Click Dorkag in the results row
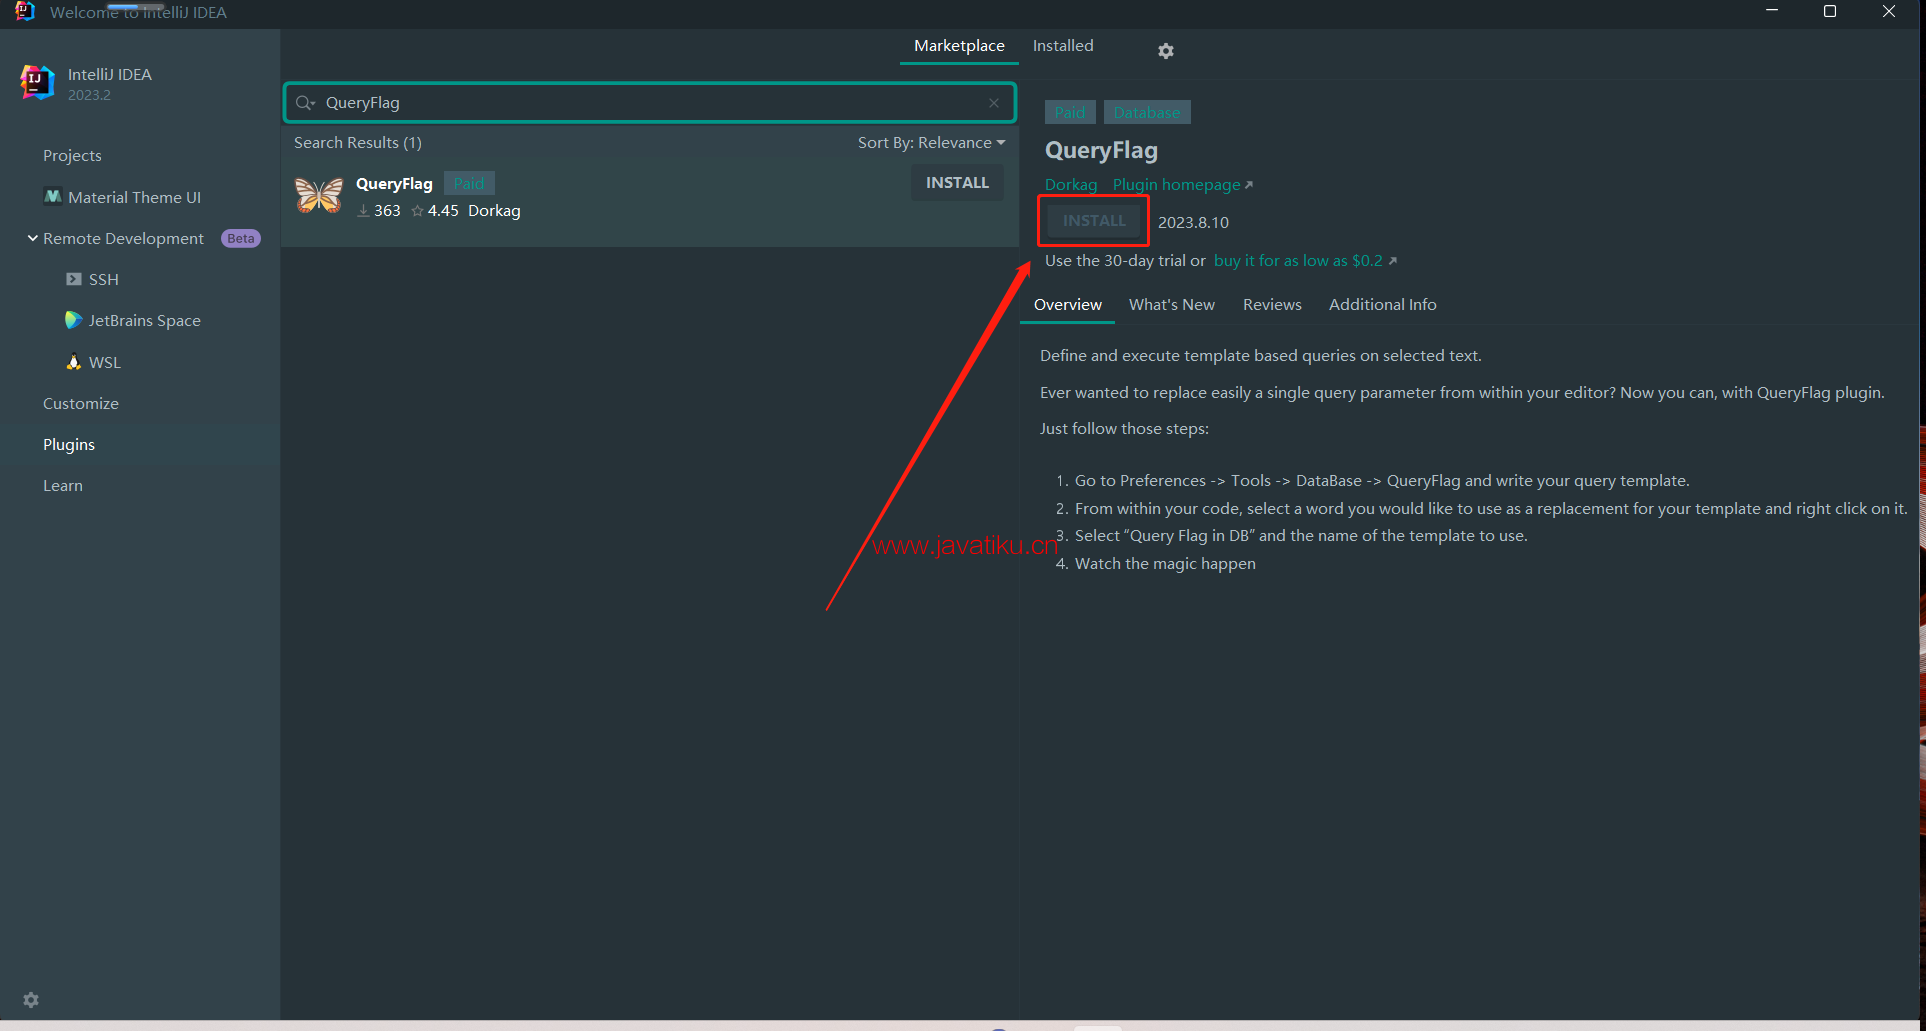The height and width of the screenshot is (1031, 1926). (x=494, y=211)
